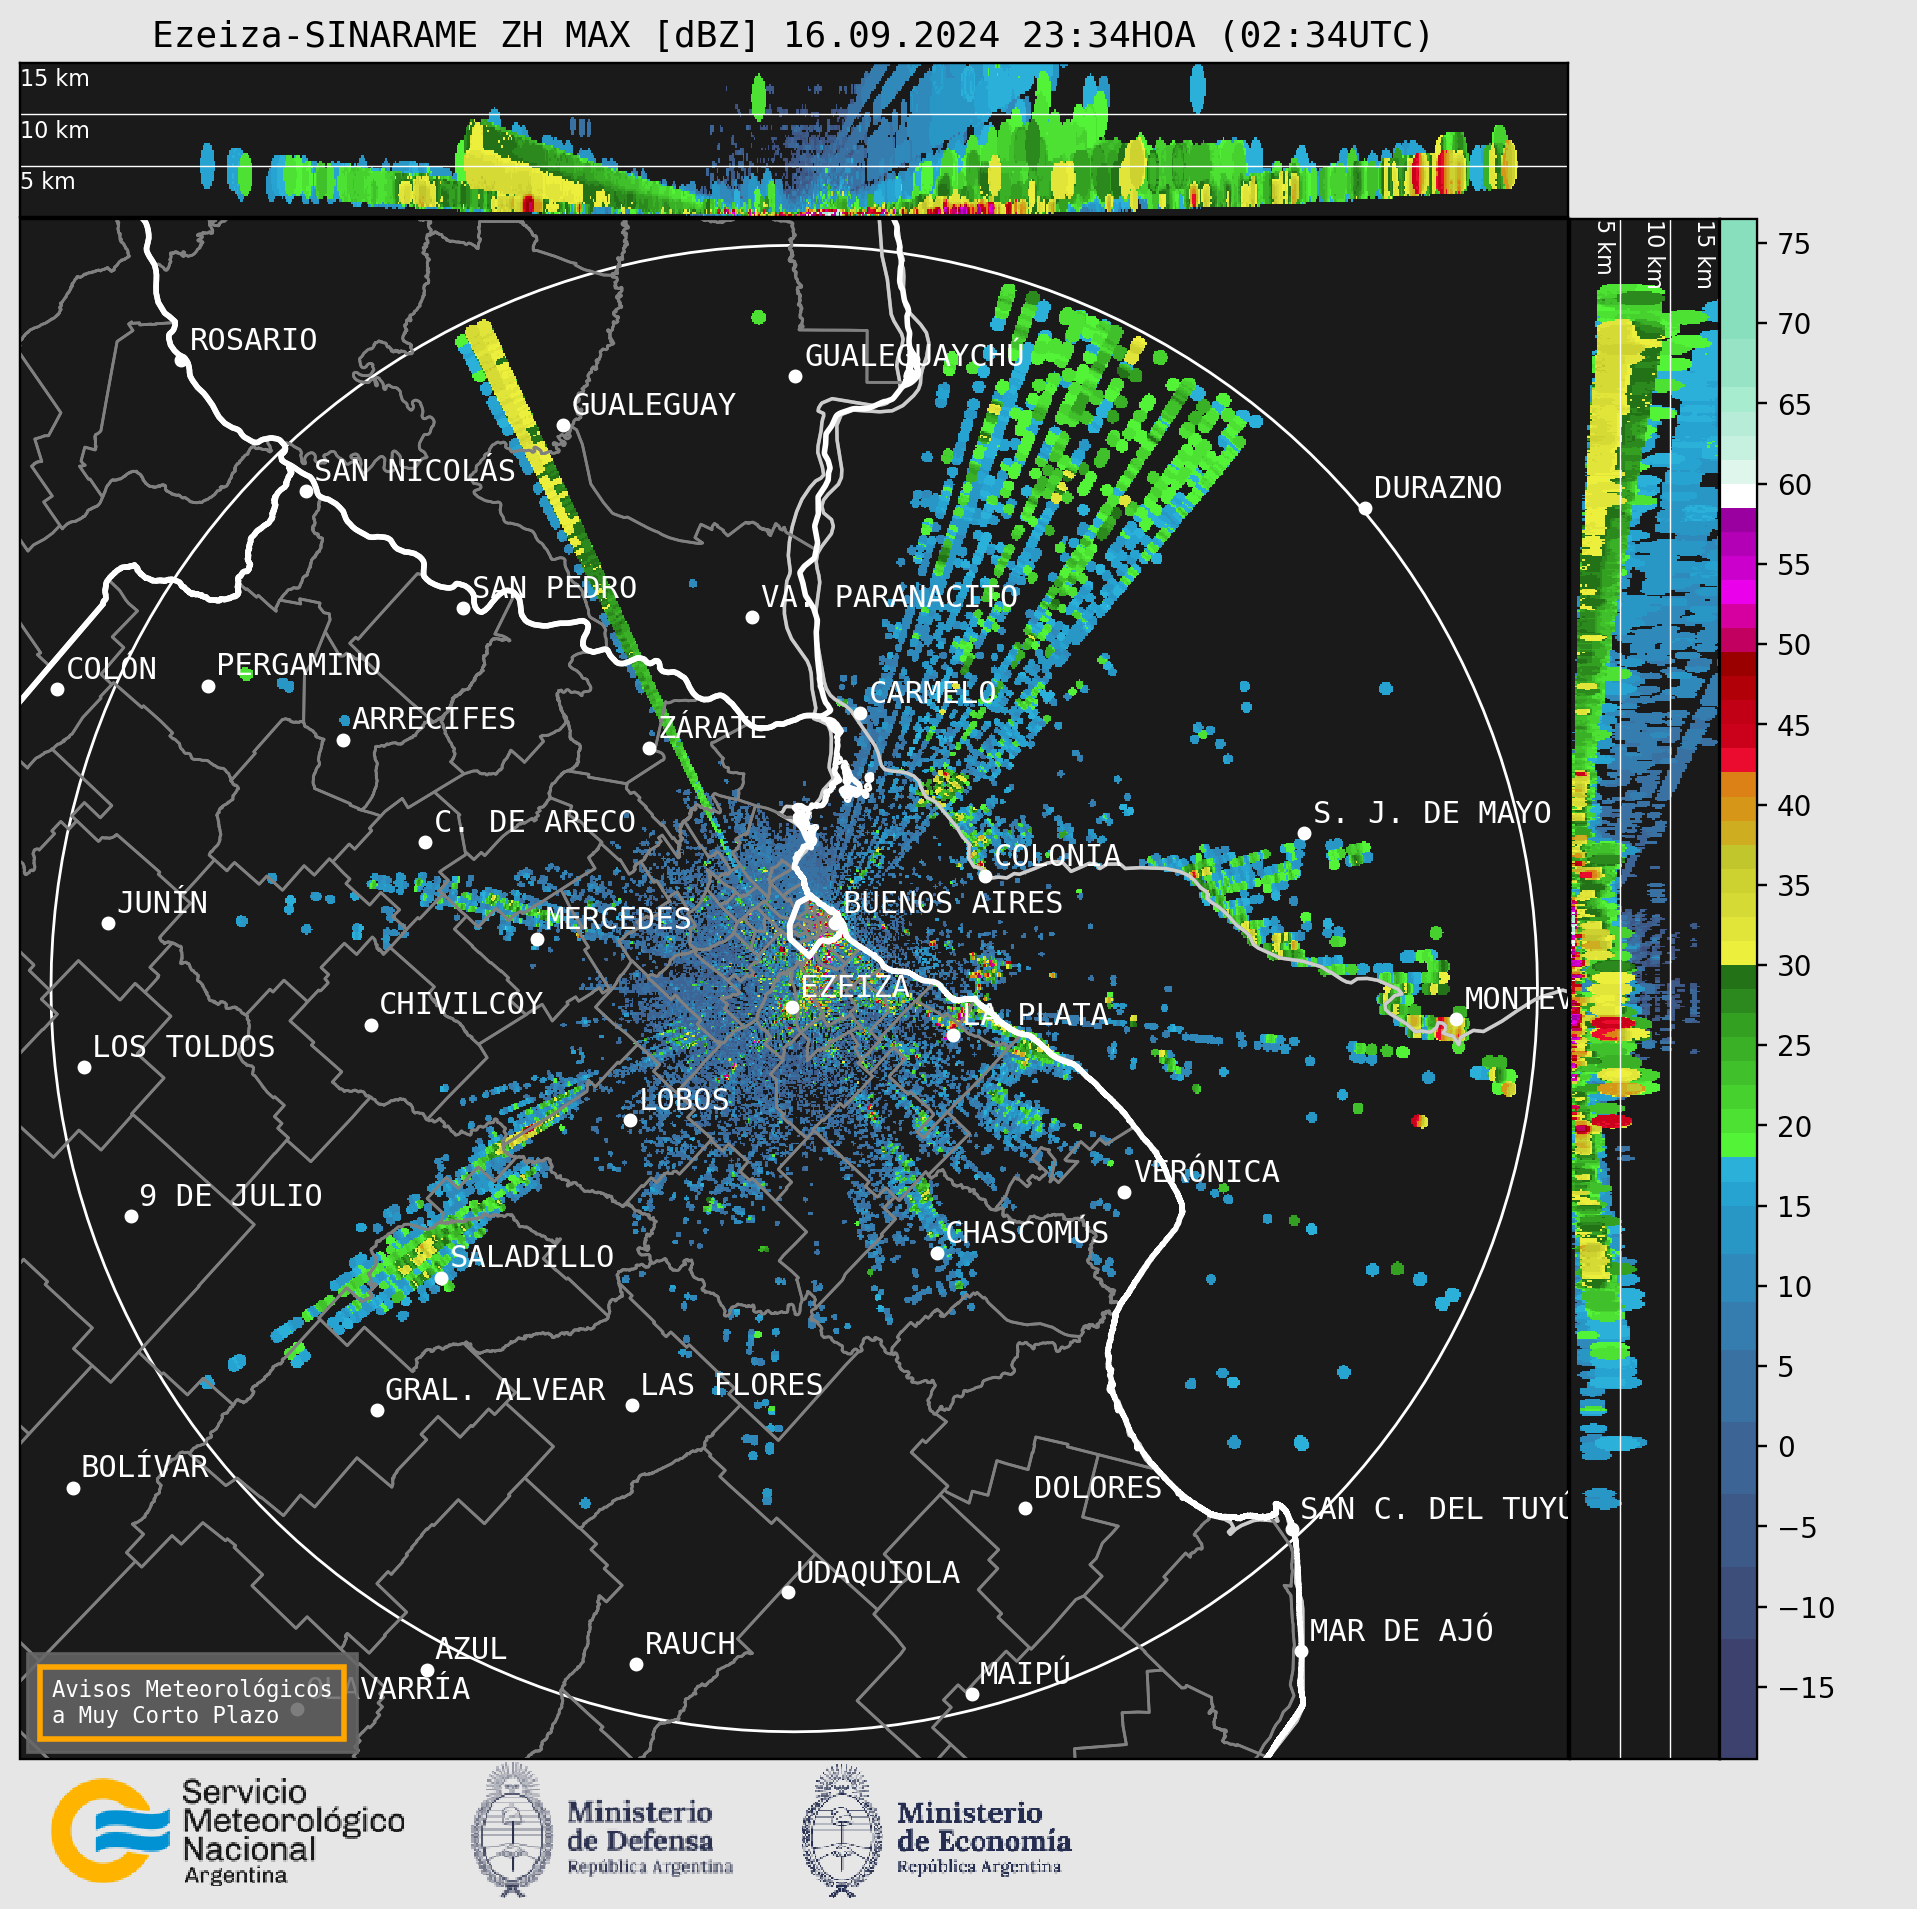
Task: Click the COLÓN city label
Action: pyautogui.click(x=112, y=668)
